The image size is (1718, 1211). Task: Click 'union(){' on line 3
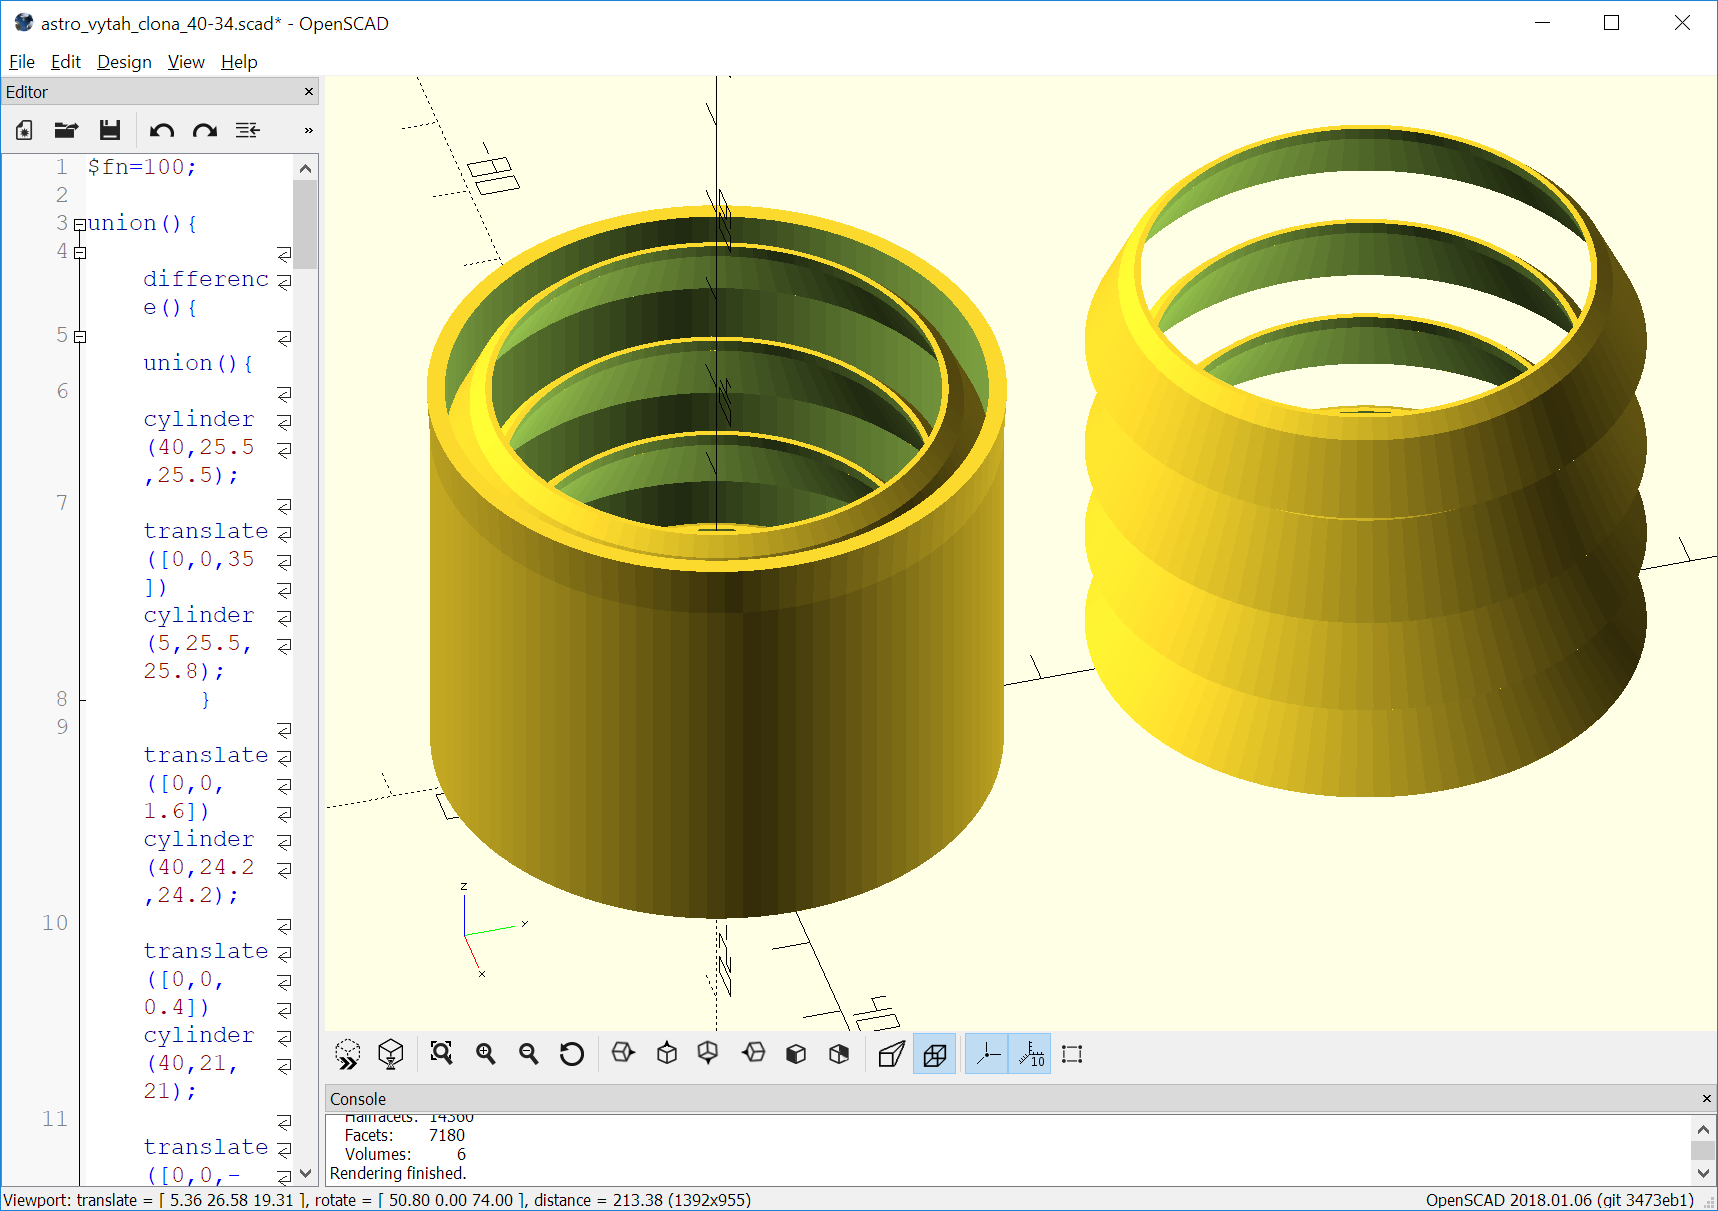pos(142,223)
